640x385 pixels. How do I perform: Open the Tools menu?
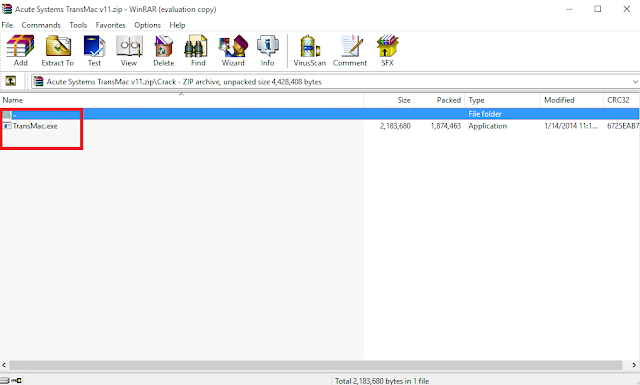tap(78, 25)
